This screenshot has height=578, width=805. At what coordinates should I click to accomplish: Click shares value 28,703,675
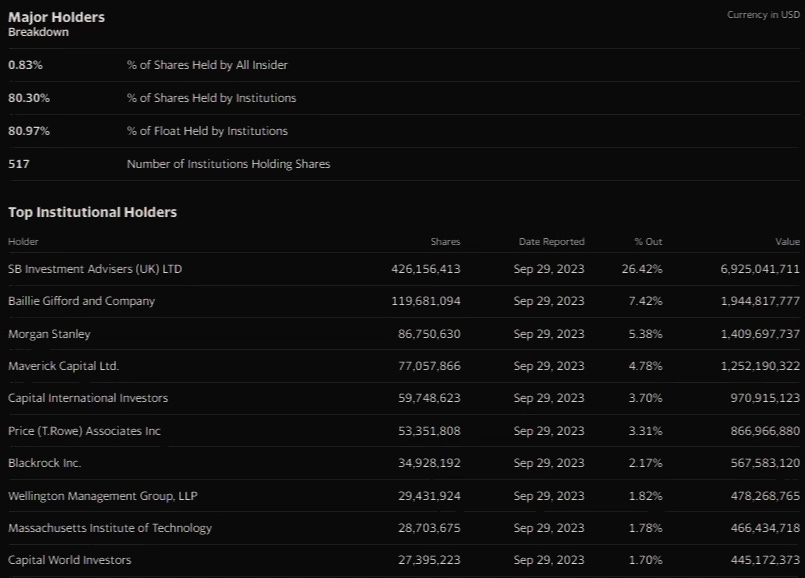pyautogui.click(x=429, y=528)
